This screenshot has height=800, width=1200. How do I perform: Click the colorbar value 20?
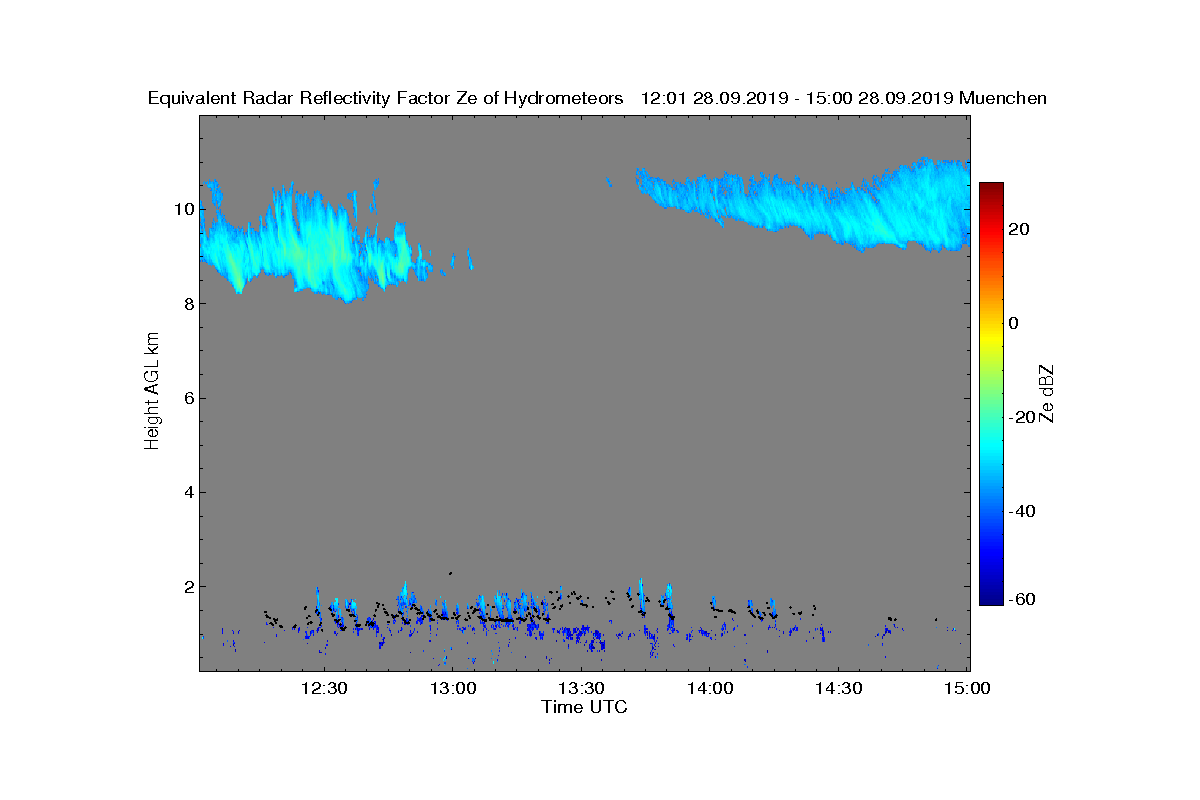point(1021,229)
